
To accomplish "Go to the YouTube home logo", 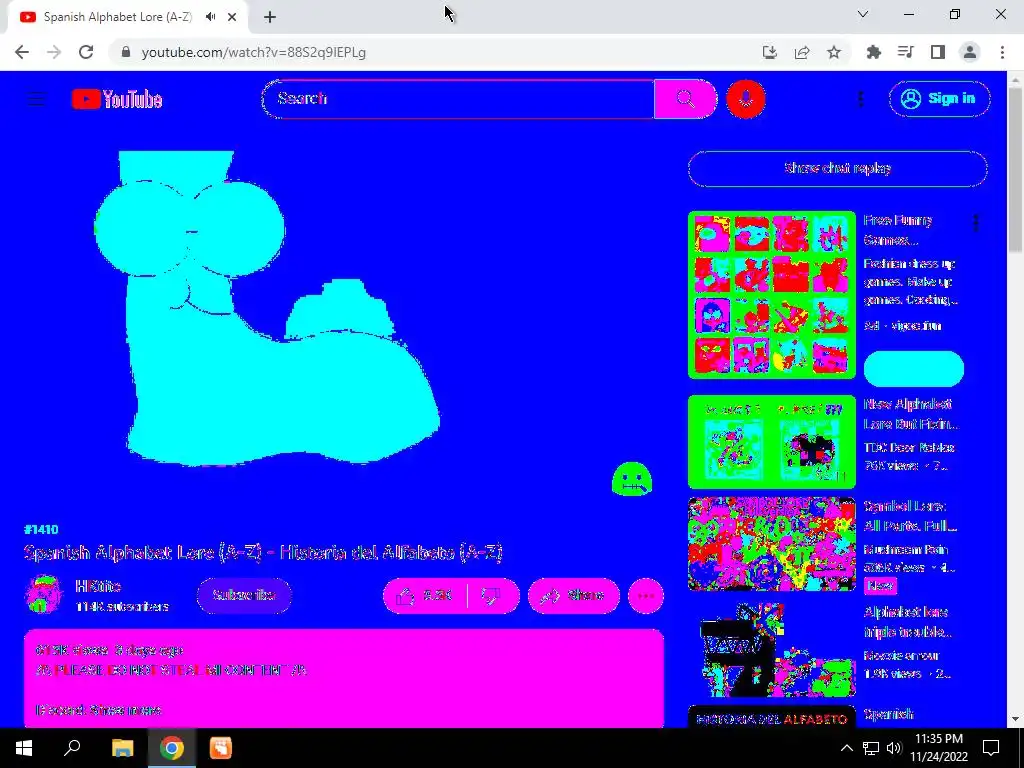I will pyautogui.click(x=117, y=99).
